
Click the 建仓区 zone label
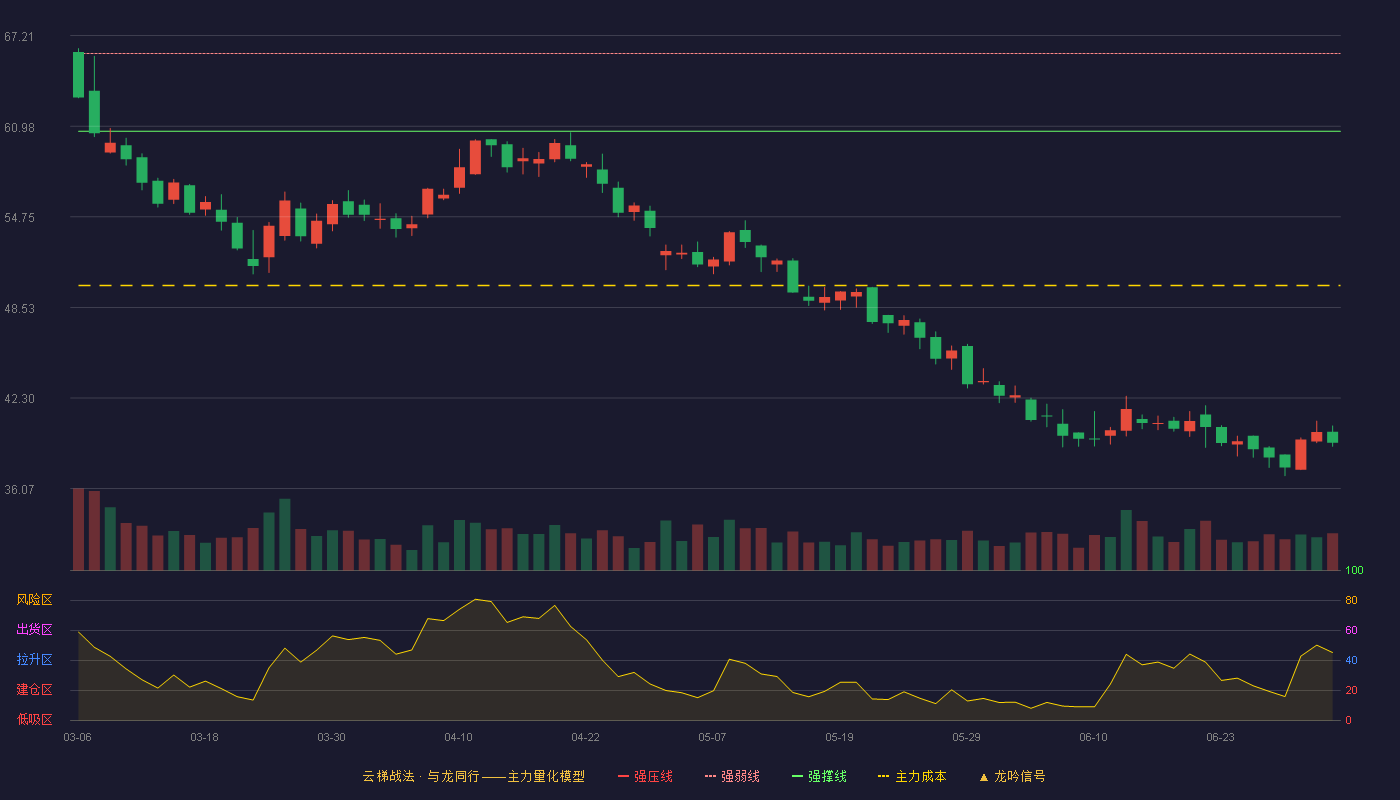point(34,690)
